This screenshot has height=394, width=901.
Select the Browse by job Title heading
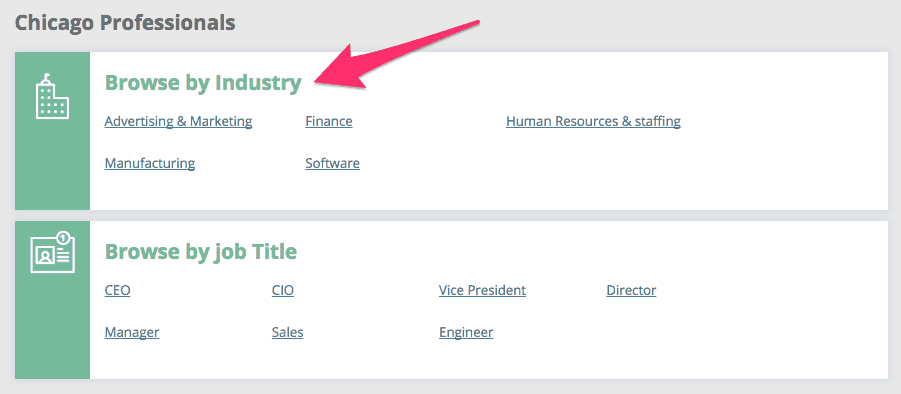201,252
